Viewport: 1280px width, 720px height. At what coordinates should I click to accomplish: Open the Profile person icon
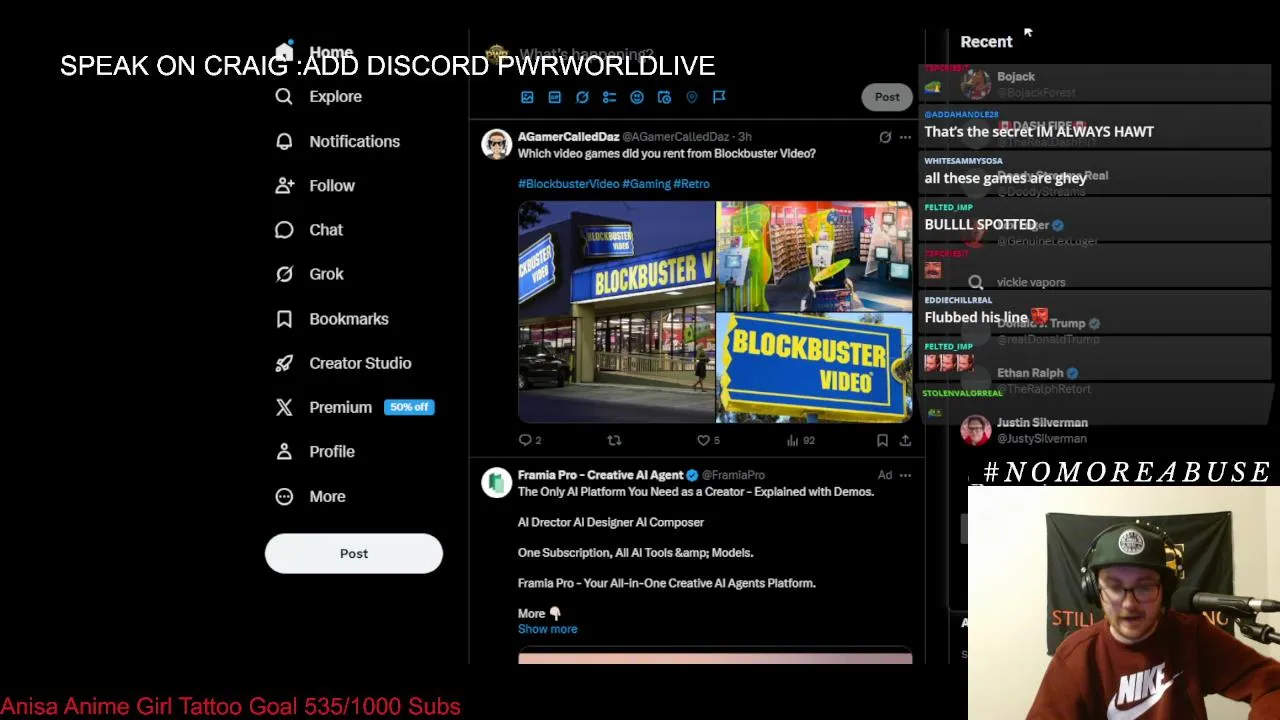pyautogui.click(x=284, y=452)
